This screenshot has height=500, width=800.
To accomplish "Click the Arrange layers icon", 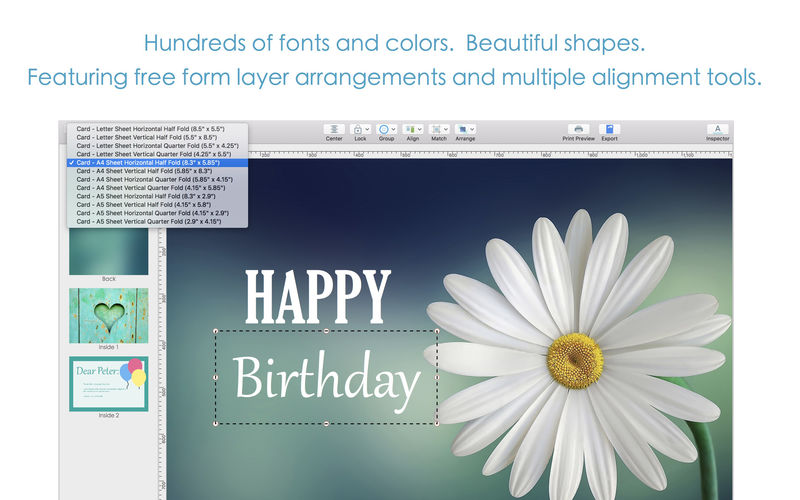I will (462, 129).
